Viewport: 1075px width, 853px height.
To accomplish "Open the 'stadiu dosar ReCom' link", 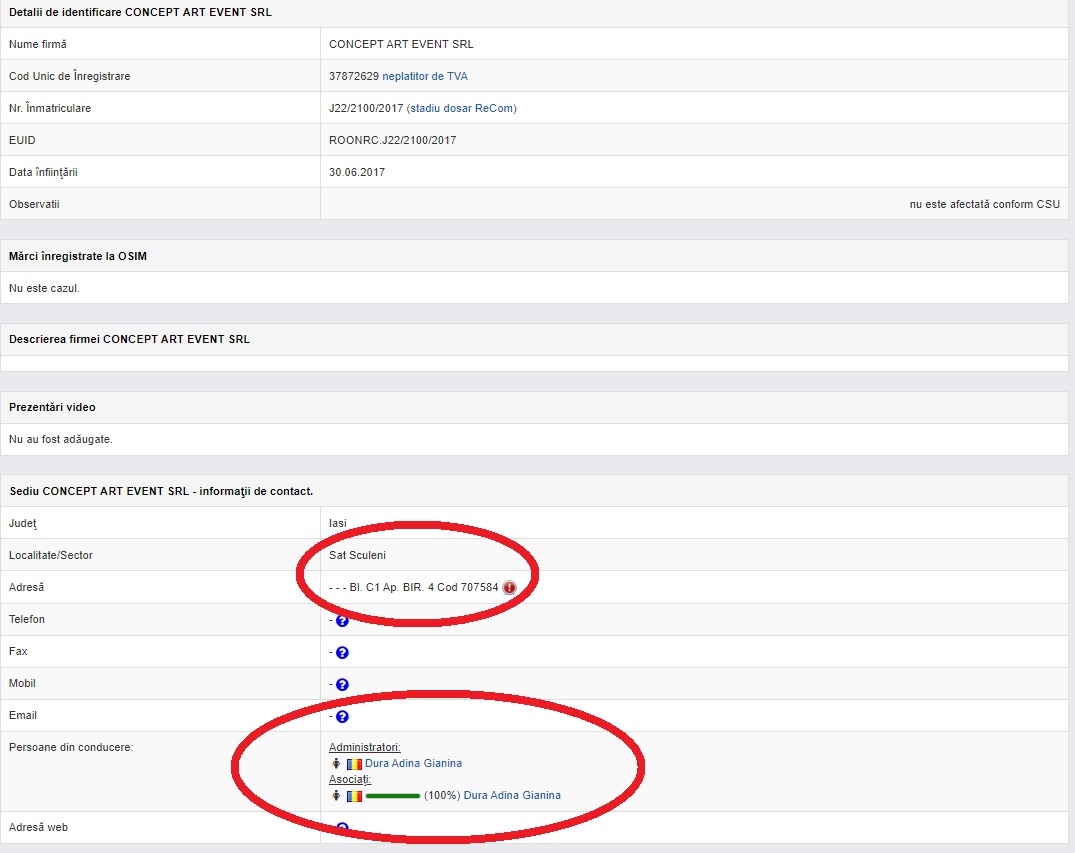I will [x=462, y=108].
